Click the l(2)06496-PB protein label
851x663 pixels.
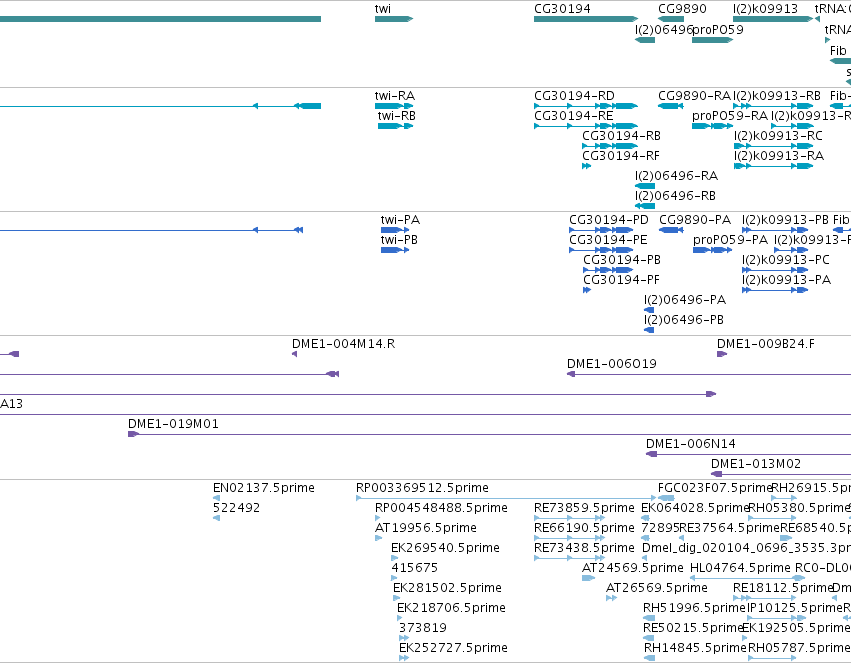tap(684, 320)
